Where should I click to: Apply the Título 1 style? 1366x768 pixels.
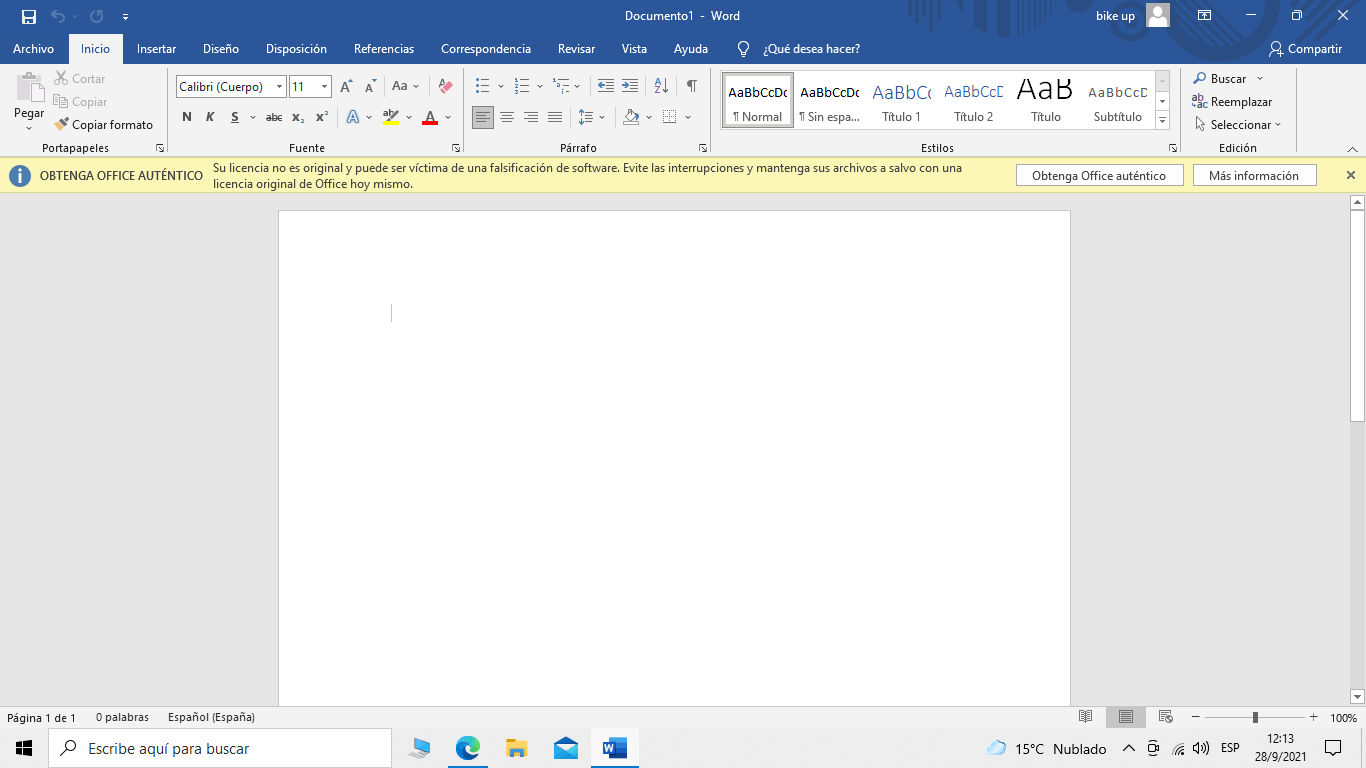point(902,100)
